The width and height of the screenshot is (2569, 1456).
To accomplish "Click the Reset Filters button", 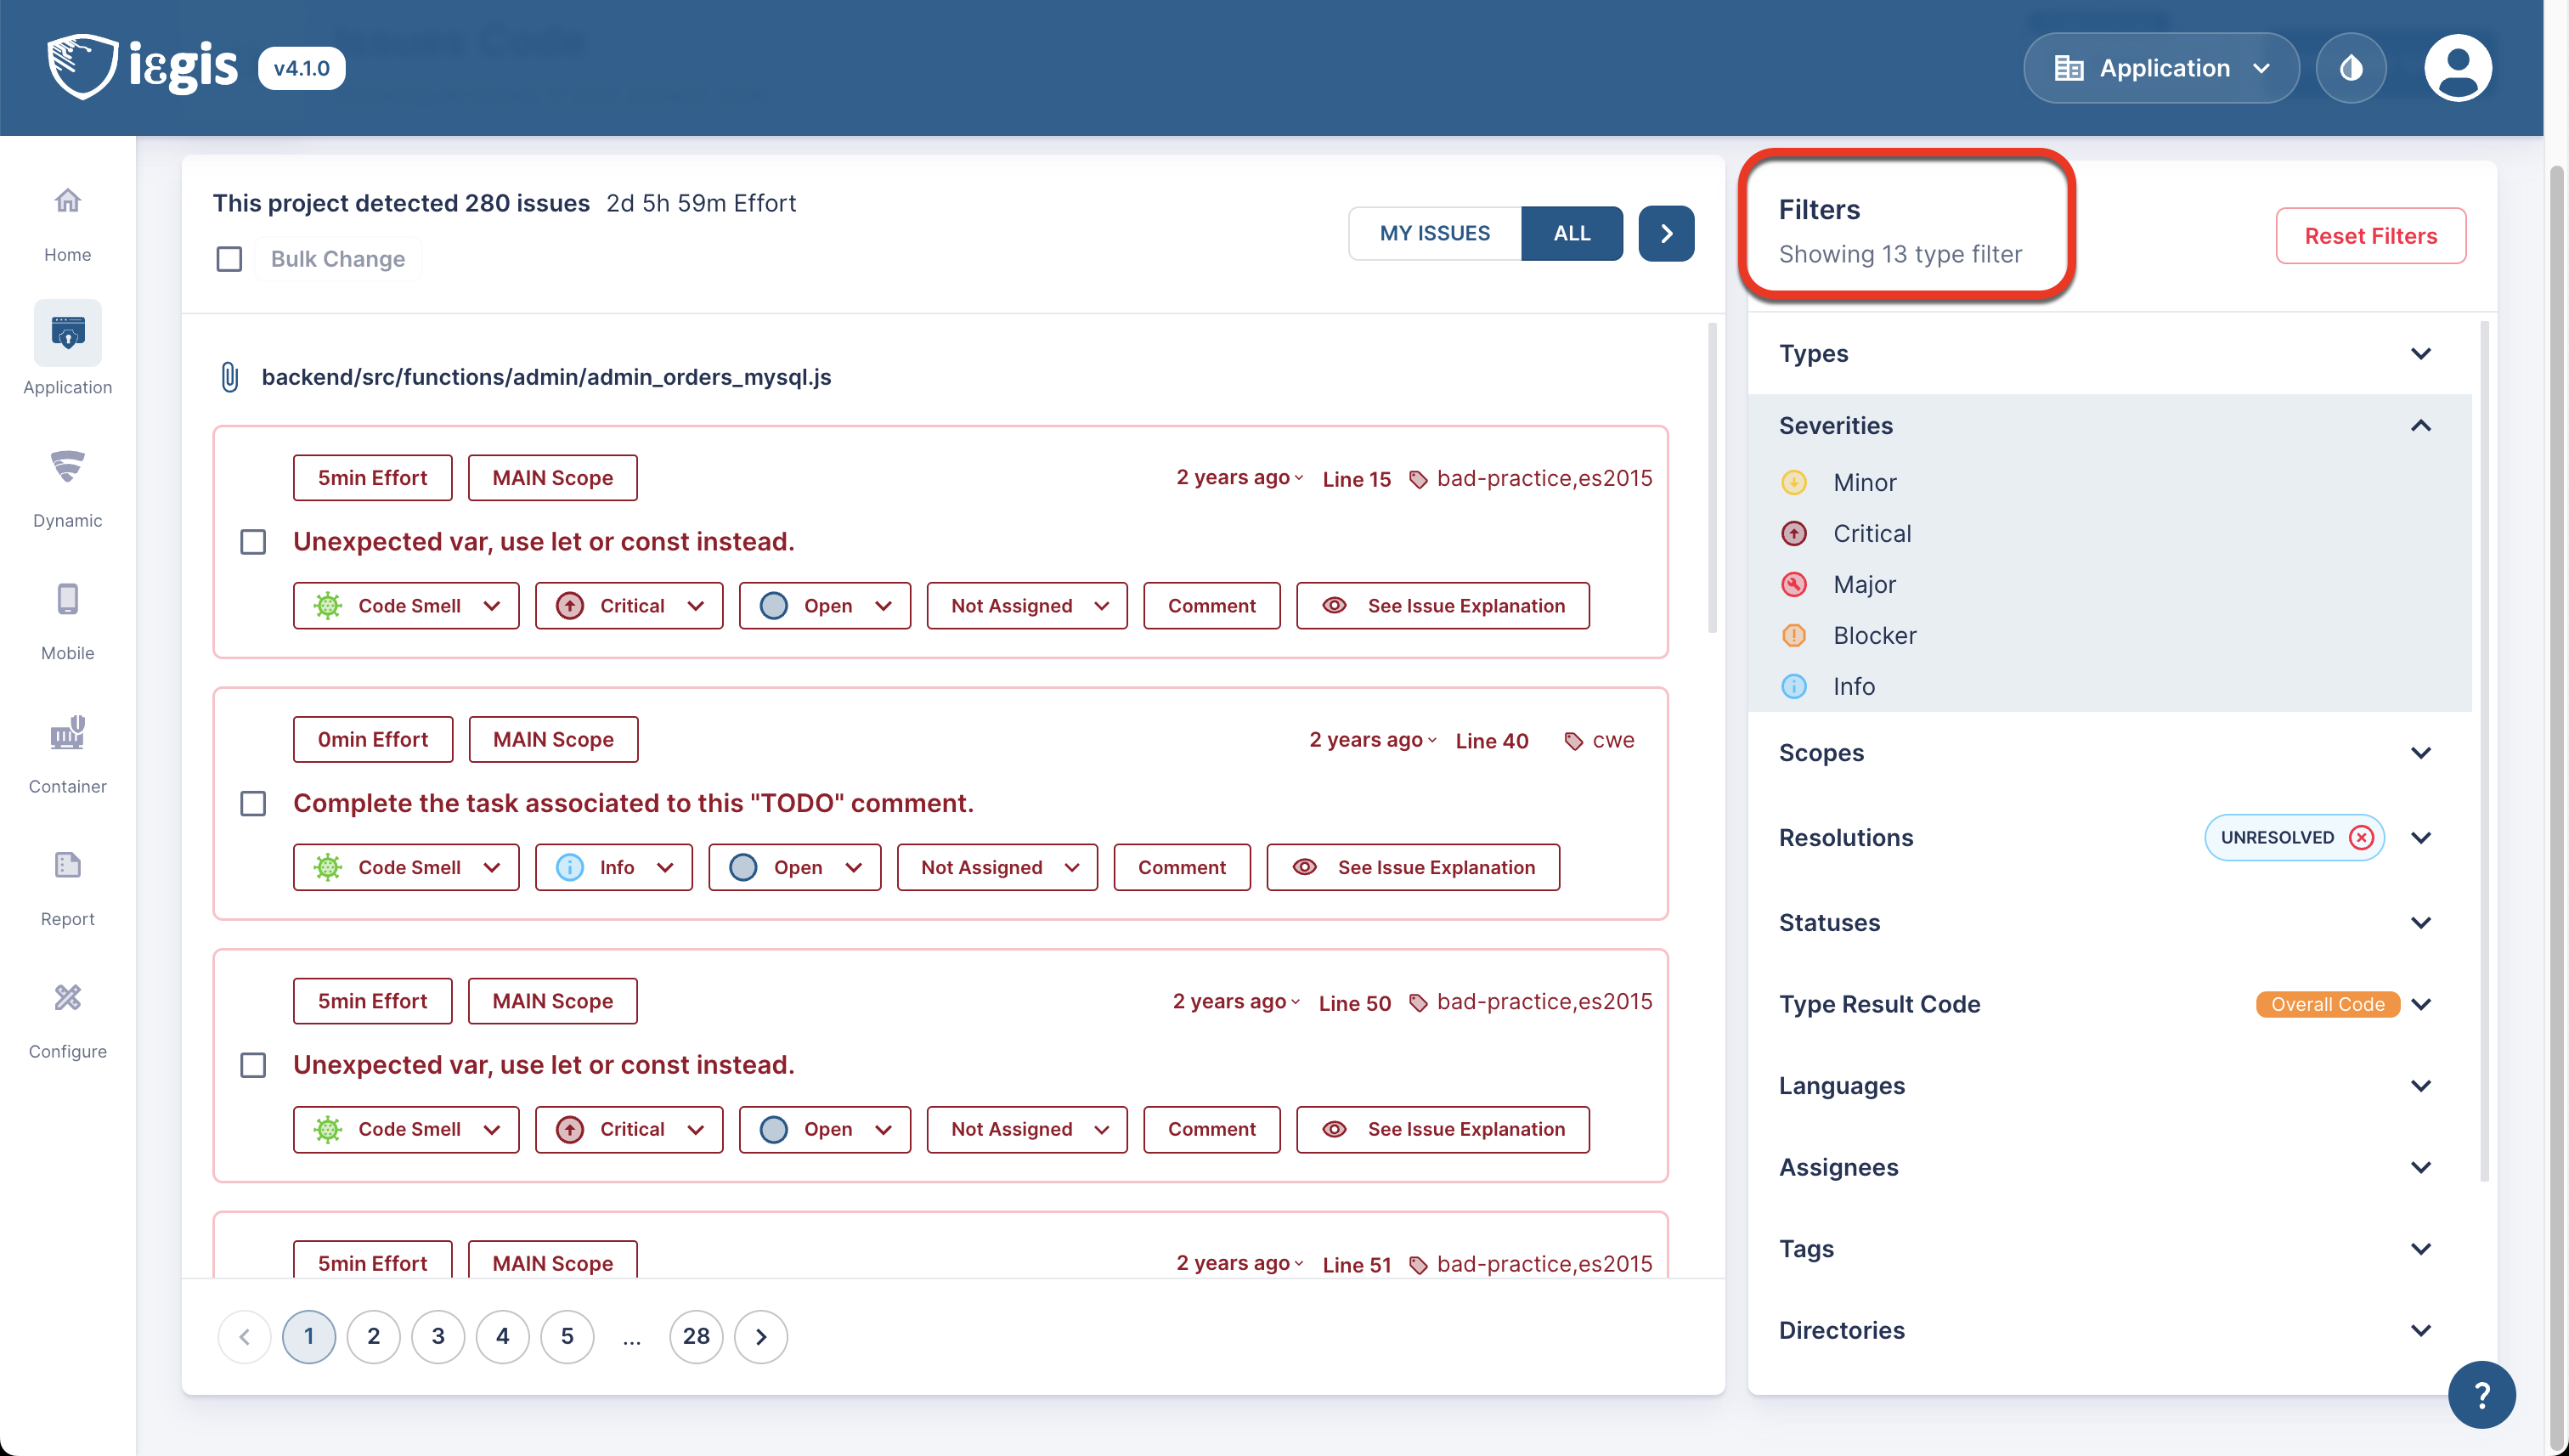I will pos(2370,236).
